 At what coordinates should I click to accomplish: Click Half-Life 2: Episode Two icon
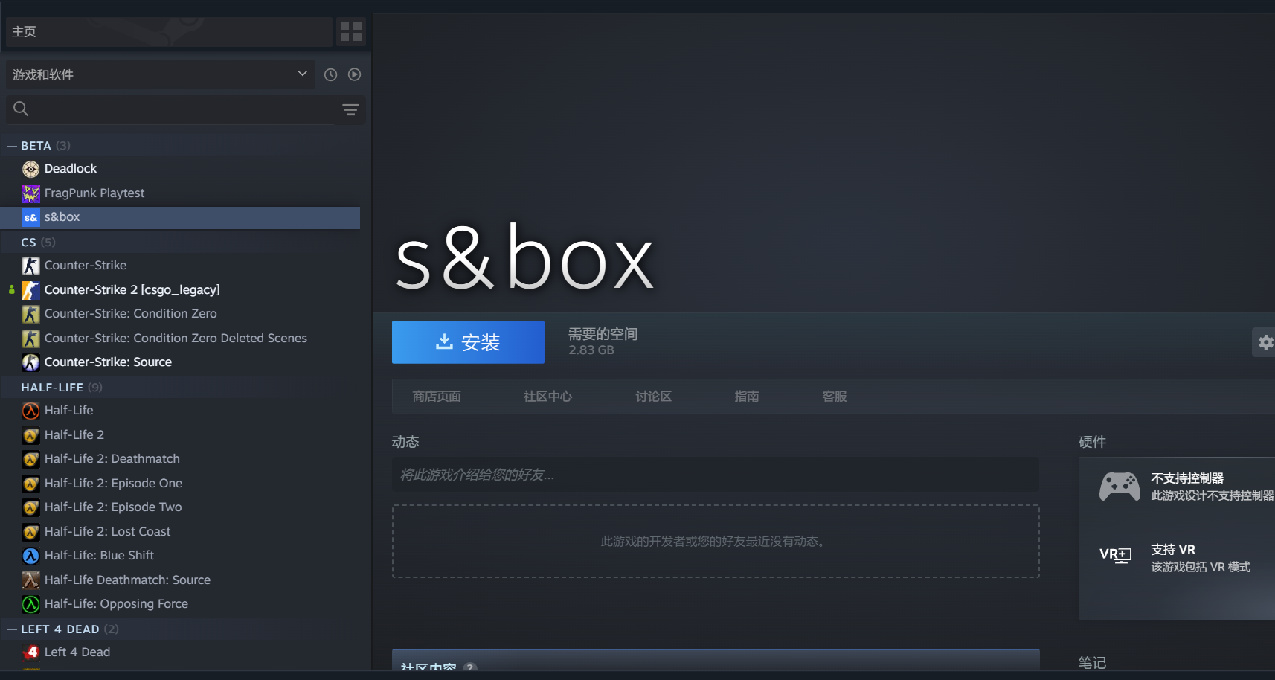[x=31, y=507]
